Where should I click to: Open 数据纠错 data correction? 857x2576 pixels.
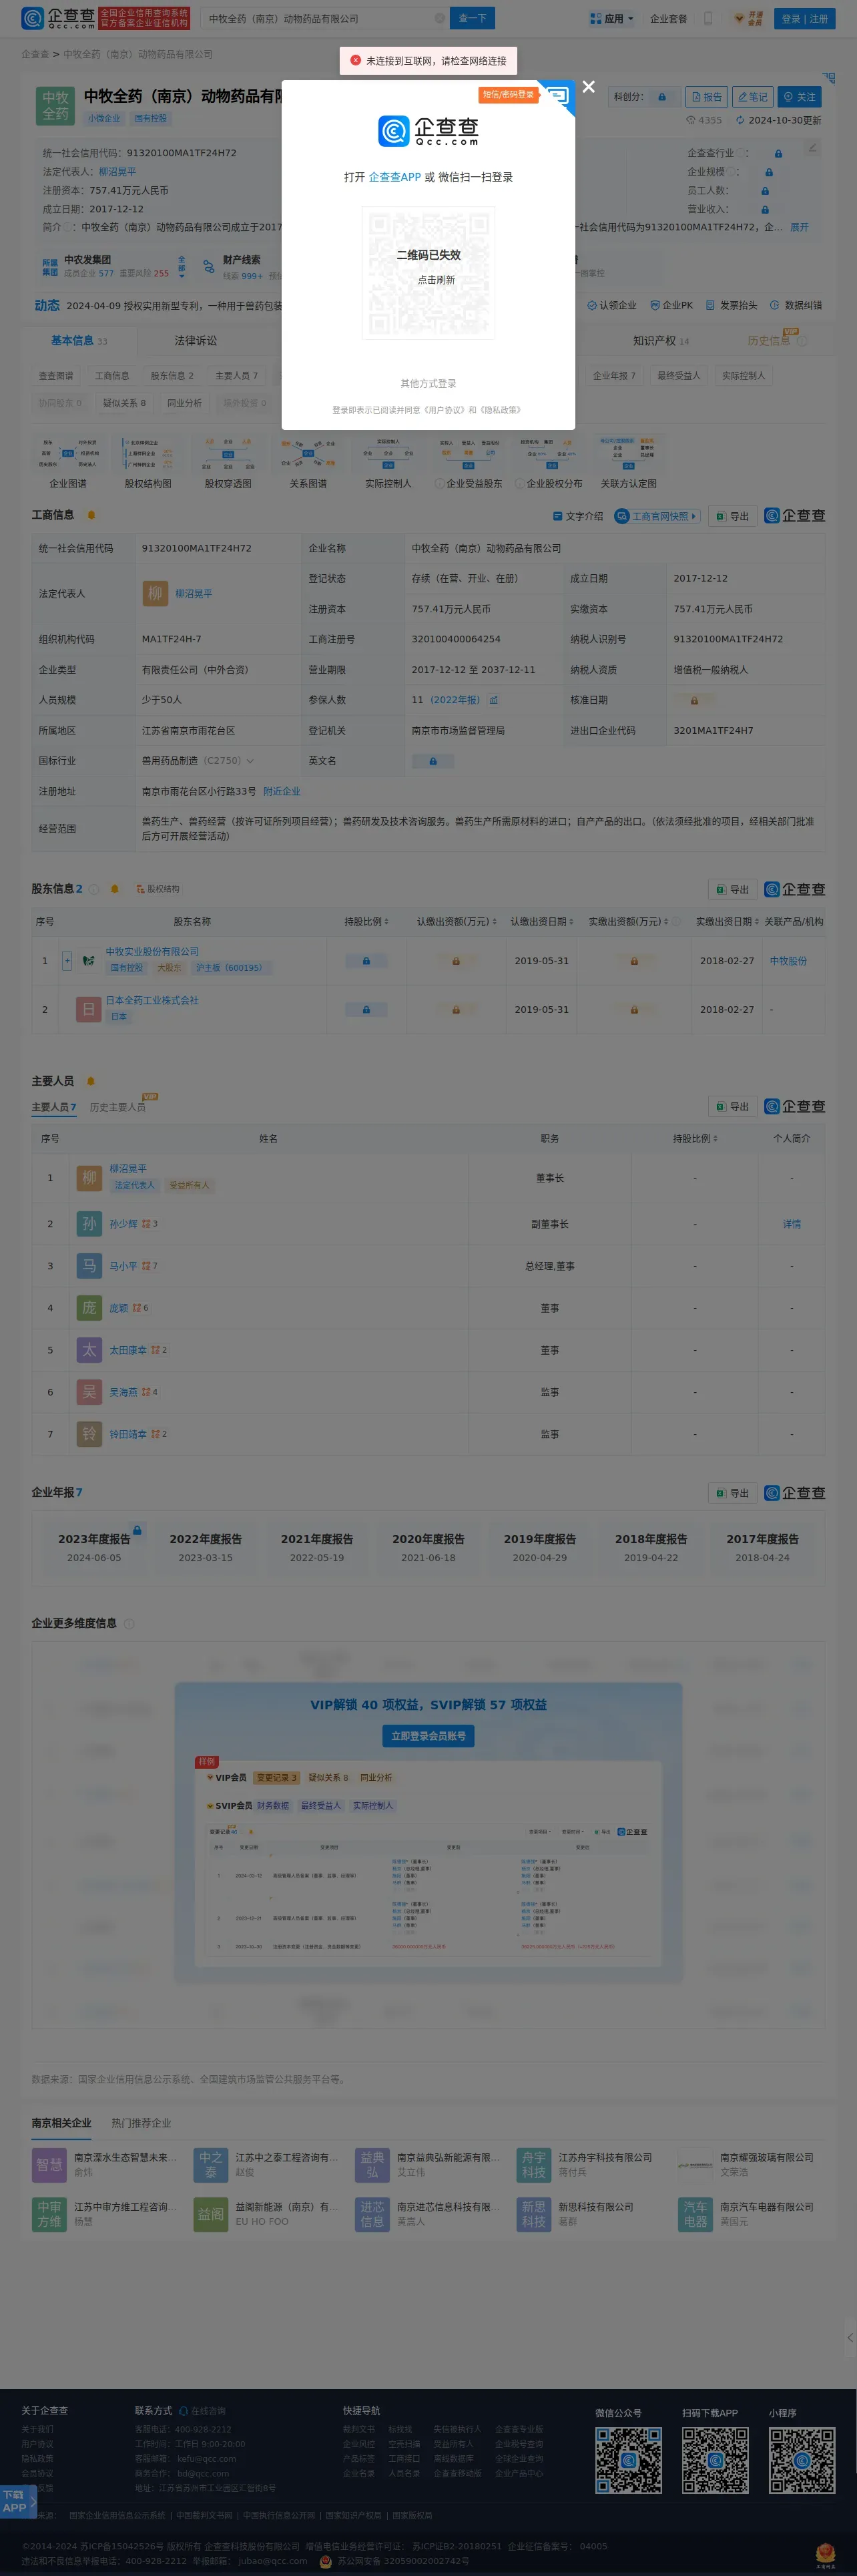[x=796, y=305]
